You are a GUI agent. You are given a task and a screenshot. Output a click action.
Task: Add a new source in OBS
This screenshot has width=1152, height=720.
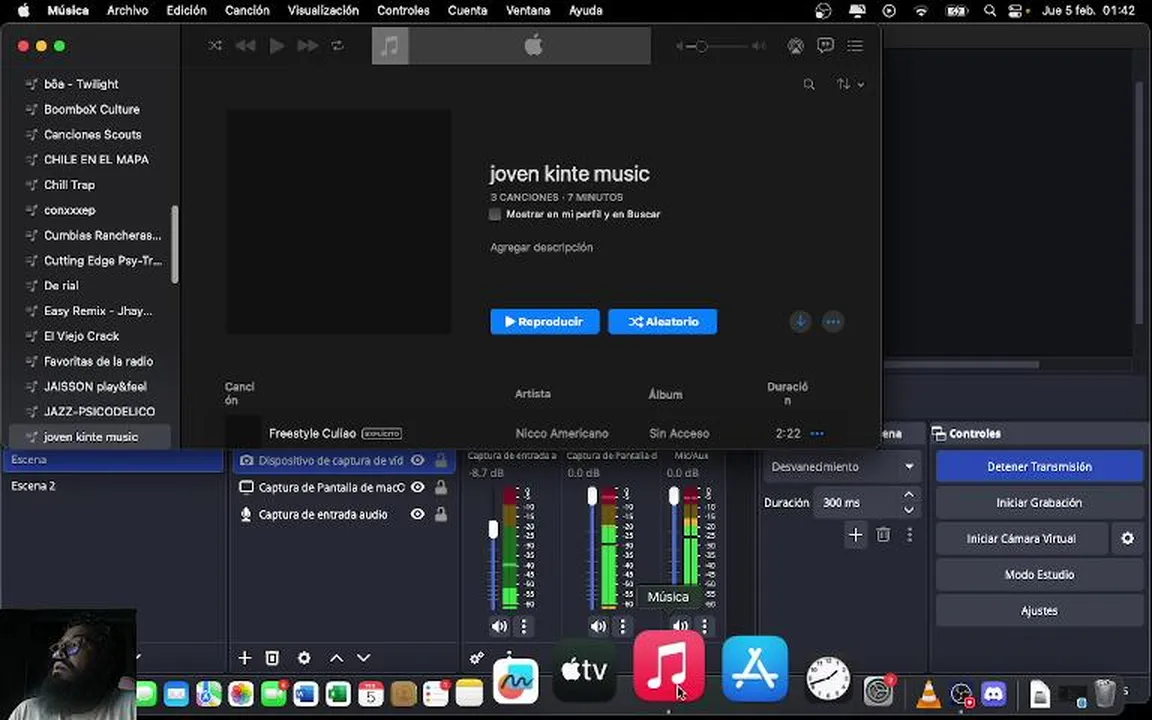245,658
